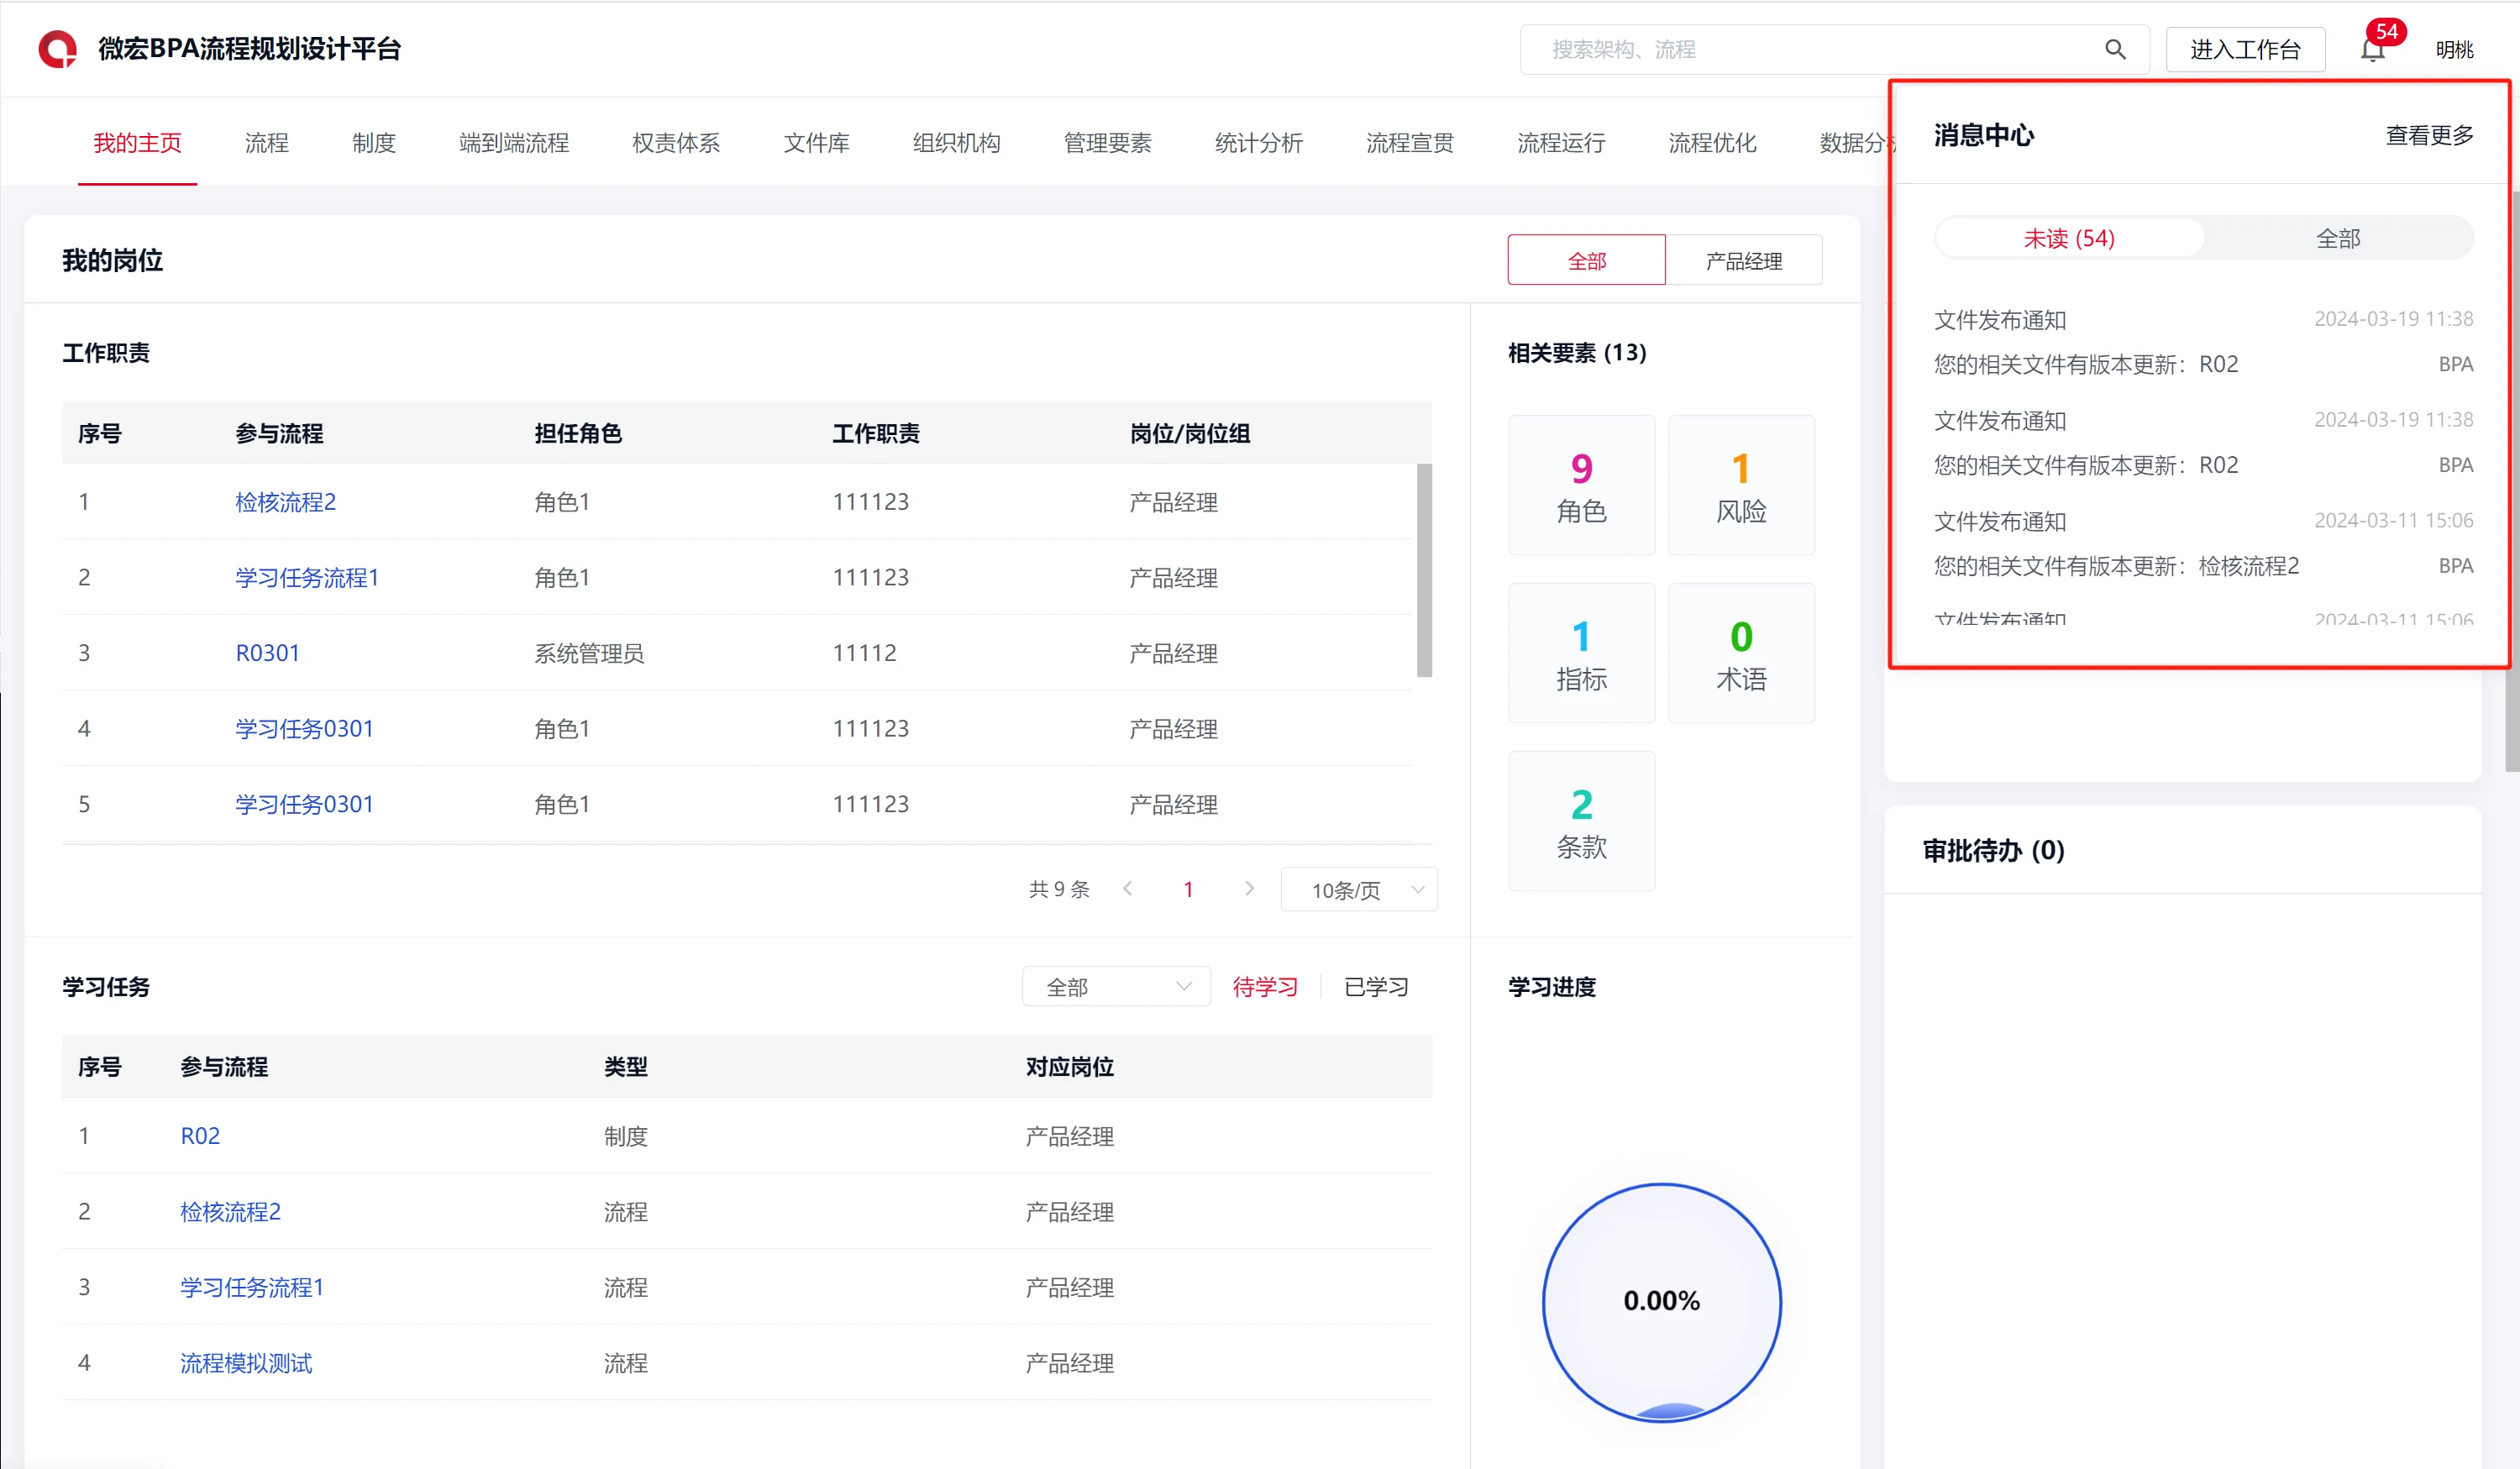The image size is (2520, 1469).
Task: Switch to 已学习 learning tasks
Action: [1376, 987]
